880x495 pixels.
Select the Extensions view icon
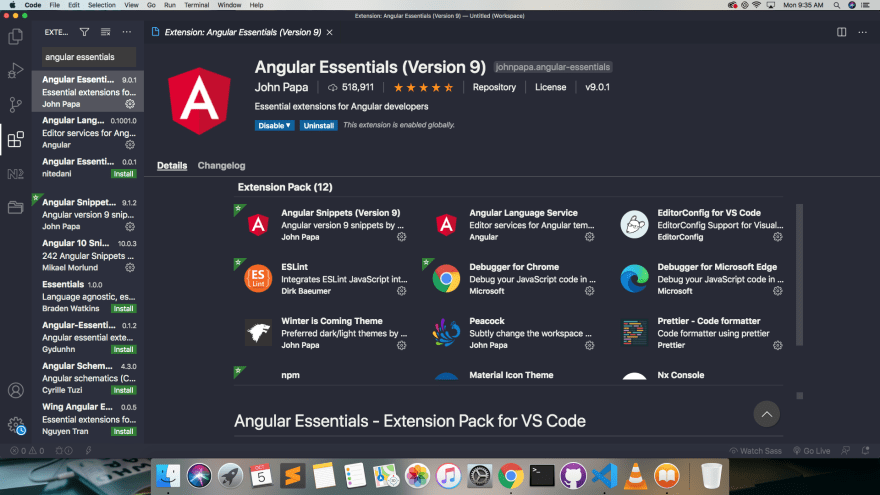[16, 139]
